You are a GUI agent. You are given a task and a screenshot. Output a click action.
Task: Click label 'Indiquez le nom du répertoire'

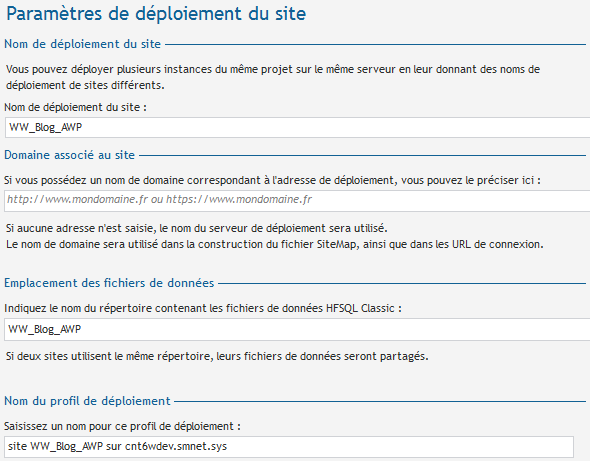(x=202, y=308)
